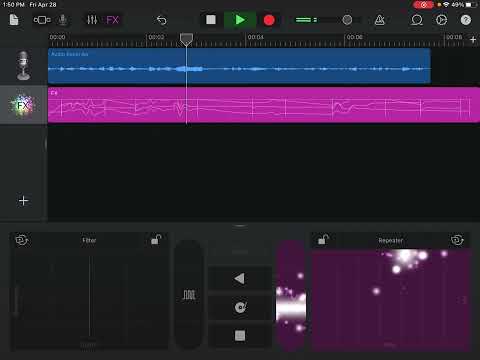Viewport: 480px width, 360px height.
Task: Tap the gater strip button
Action: [x=189, y=295]
